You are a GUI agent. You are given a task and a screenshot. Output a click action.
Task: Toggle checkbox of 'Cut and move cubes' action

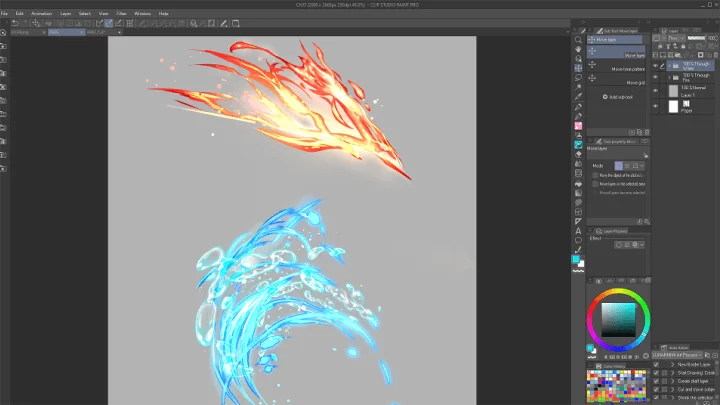(x=656, y=389)
